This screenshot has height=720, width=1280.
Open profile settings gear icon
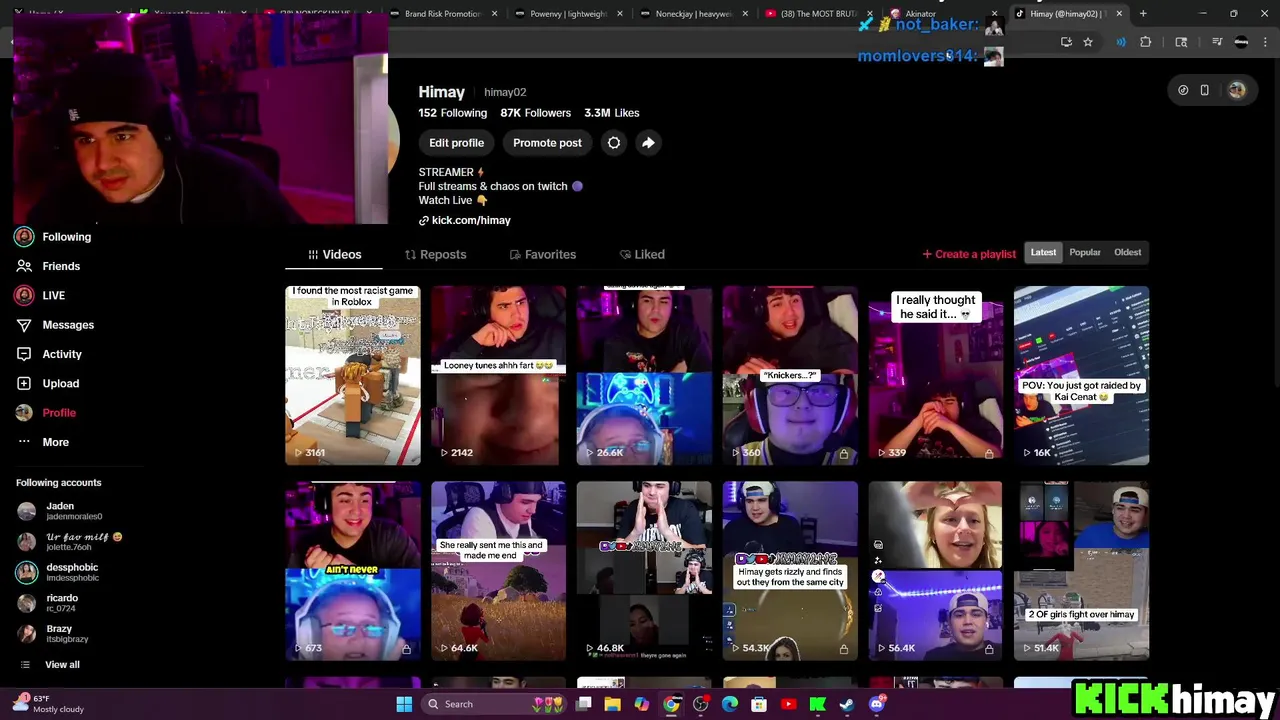tap(614, 143)
